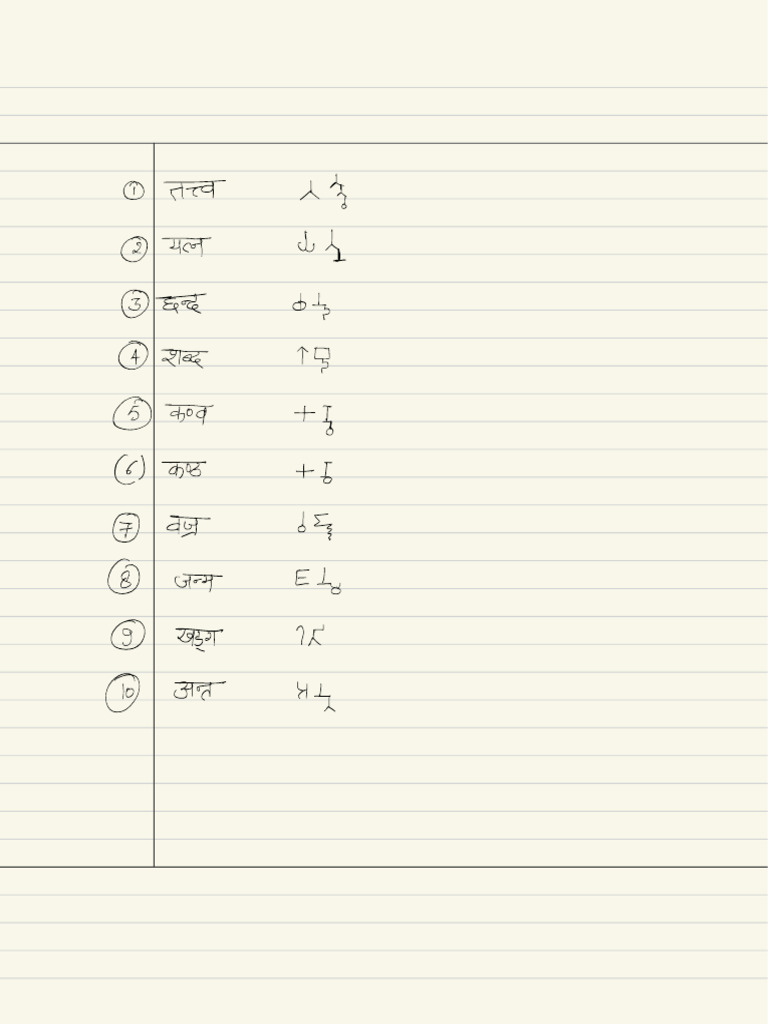The image size is (768, 1024).
Task: Select the handwritten word कष्ट
Action: pyautogui.click(x=186, y=469)
